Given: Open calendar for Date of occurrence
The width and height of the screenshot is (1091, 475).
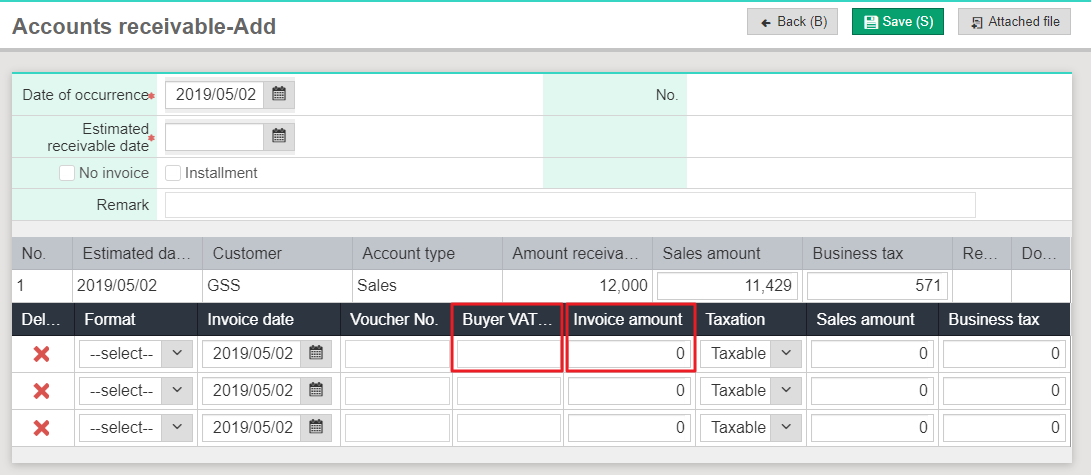Looking at the screenshot, I should [x=279, y=95].
